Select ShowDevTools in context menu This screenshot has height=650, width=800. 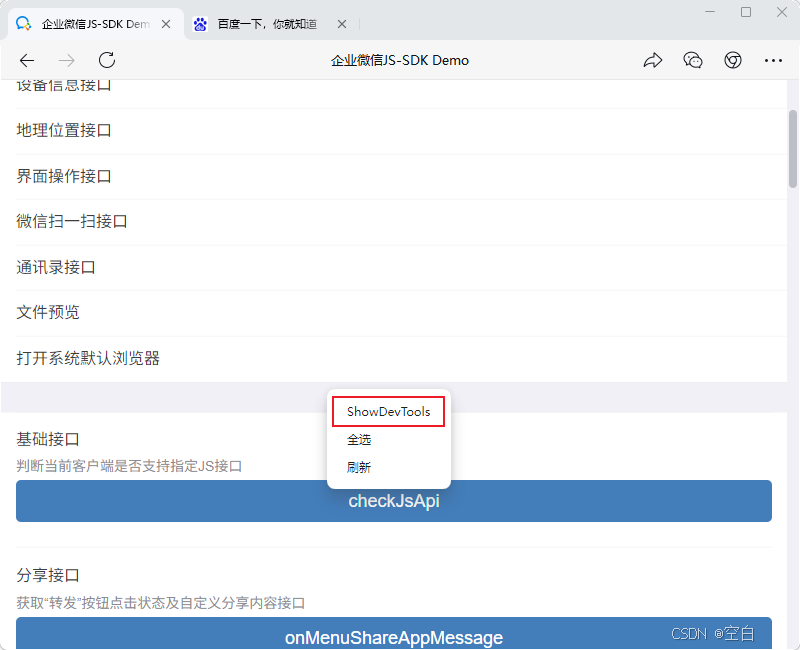coord(388,411)
